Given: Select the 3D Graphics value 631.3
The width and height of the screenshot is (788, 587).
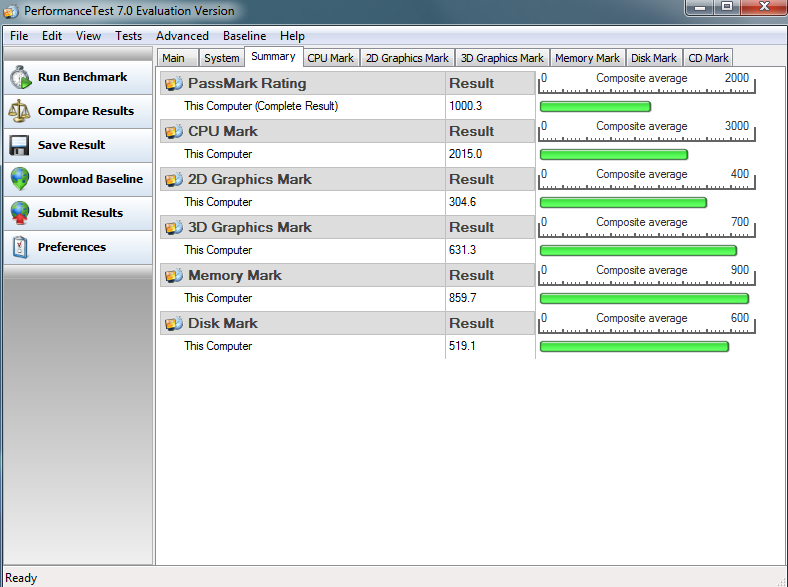Looking at the screenshot, I should click(x=462, y=250).
